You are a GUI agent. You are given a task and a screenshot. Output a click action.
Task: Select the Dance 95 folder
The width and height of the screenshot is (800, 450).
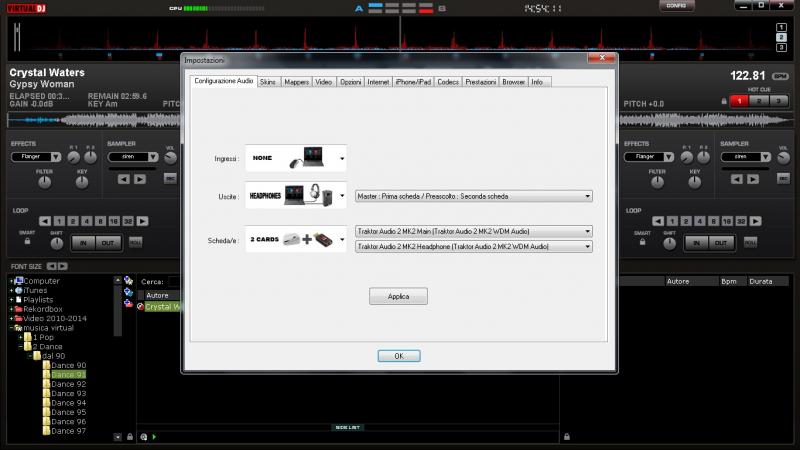tap(68, 412)
